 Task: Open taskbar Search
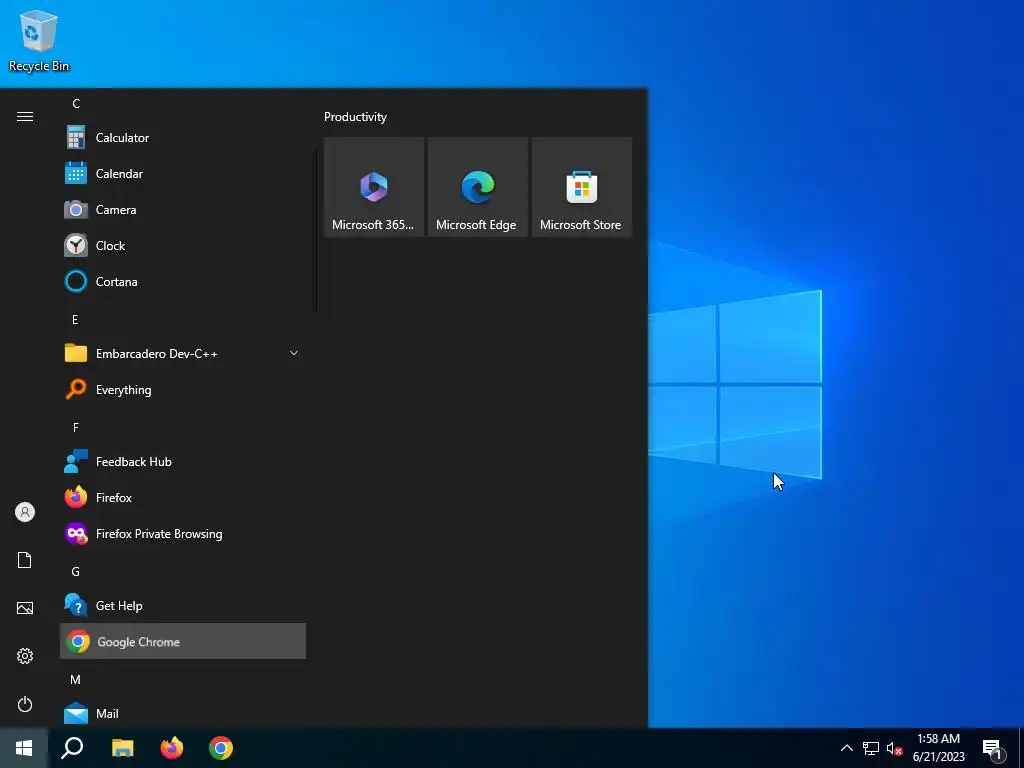(72, 748)
